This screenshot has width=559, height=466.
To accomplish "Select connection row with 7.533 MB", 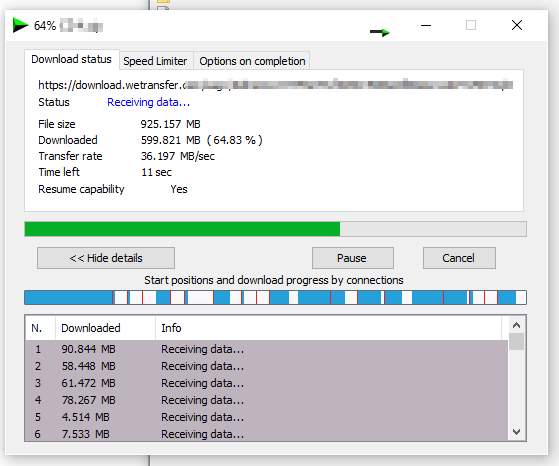I will (x=267, y=434).
